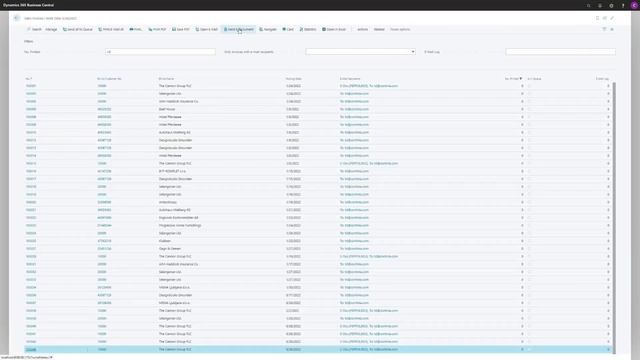Open the Actions menu
This screenshot has width=640, height=360.
362,29
